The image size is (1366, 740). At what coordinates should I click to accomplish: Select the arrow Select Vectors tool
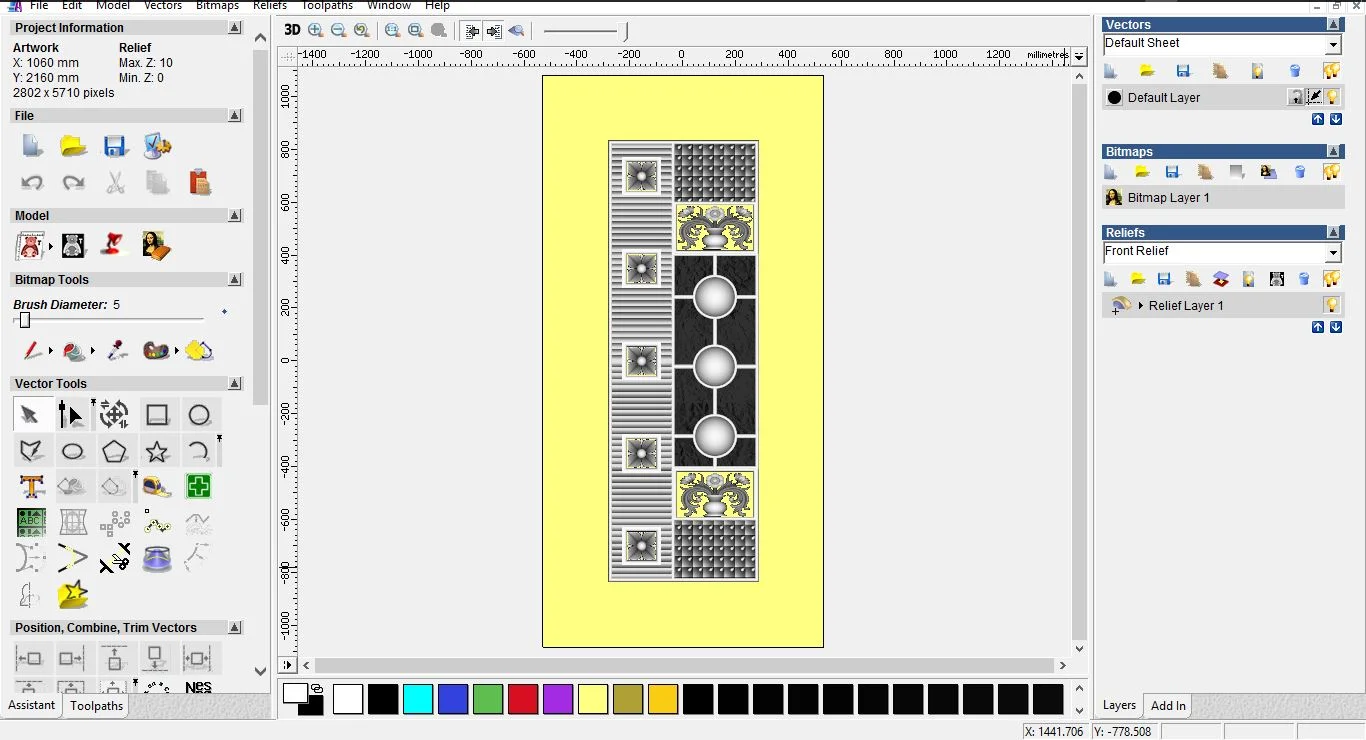pos(29,415)
